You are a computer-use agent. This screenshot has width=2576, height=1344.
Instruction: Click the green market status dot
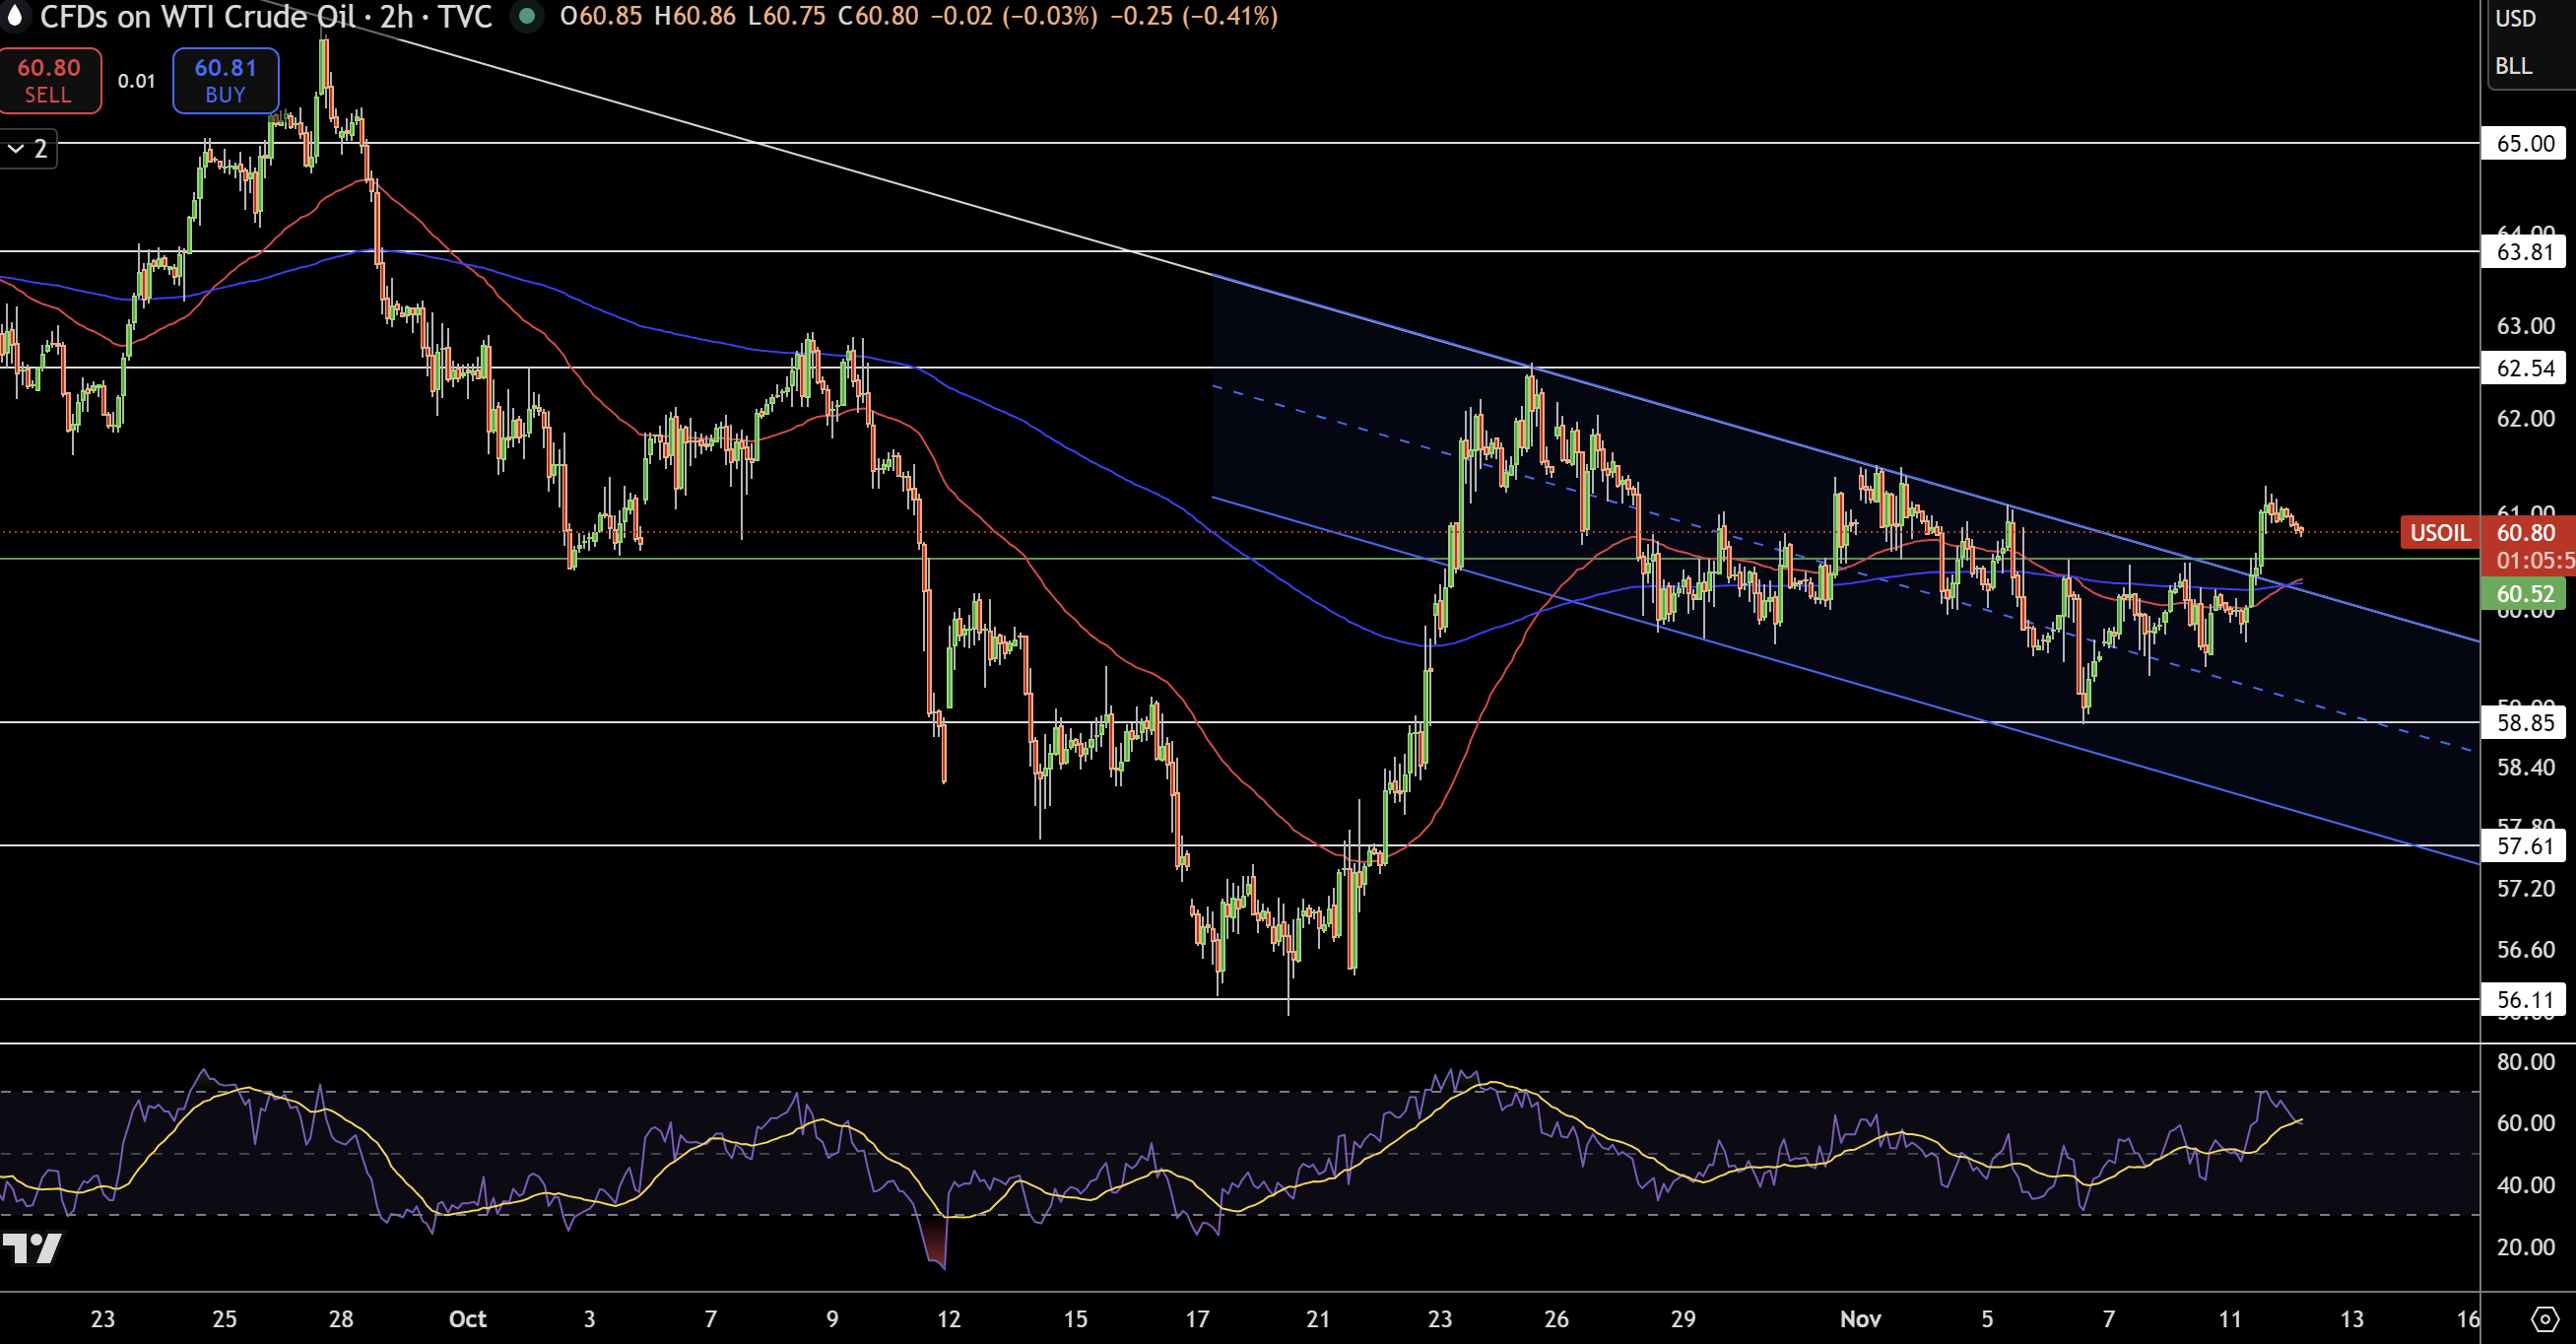526,16
